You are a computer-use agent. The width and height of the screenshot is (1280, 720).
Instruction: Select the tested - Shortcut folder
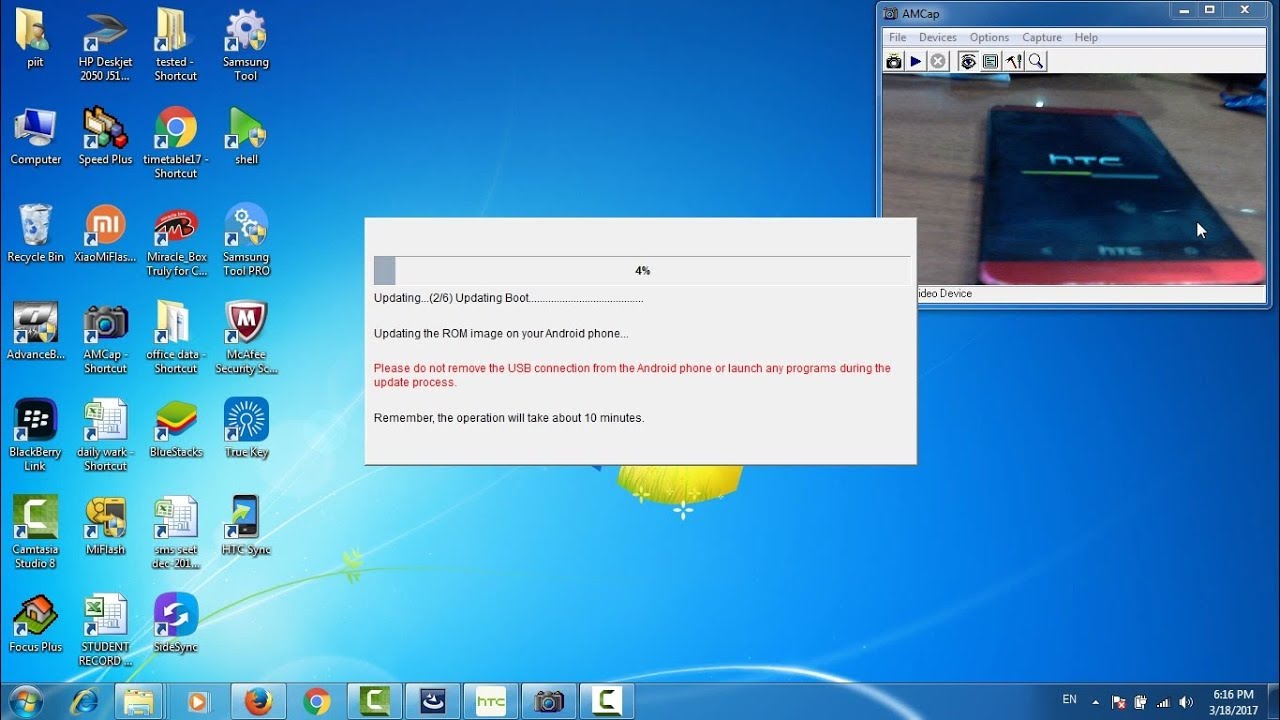175,45
